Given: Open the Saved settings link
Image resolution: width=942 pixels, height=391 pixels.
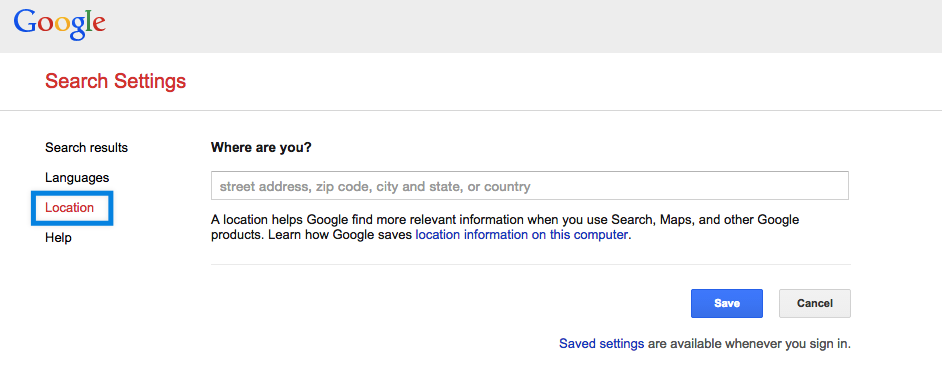Looking at the screenshot, I should 601,344.
